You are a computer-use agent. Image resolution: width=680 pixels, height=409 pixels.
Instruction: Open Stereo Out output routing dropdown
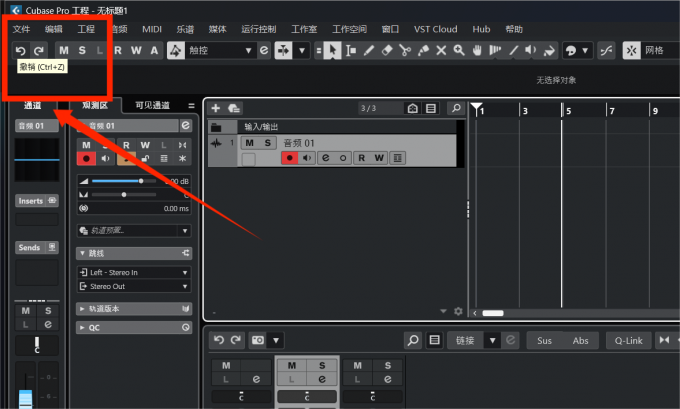134,286
